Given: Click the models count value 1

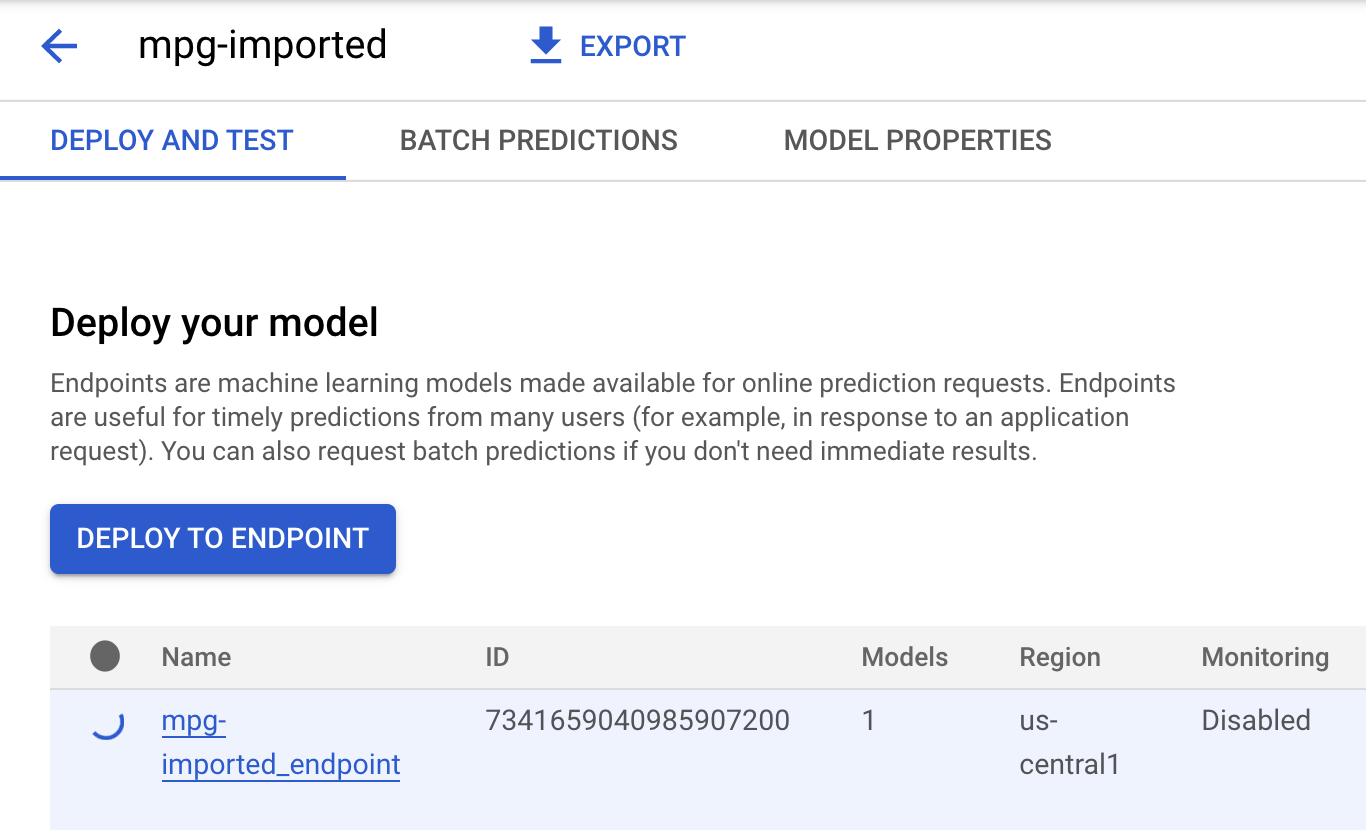Looking at the screenshot, I should (x=868, y=720).
